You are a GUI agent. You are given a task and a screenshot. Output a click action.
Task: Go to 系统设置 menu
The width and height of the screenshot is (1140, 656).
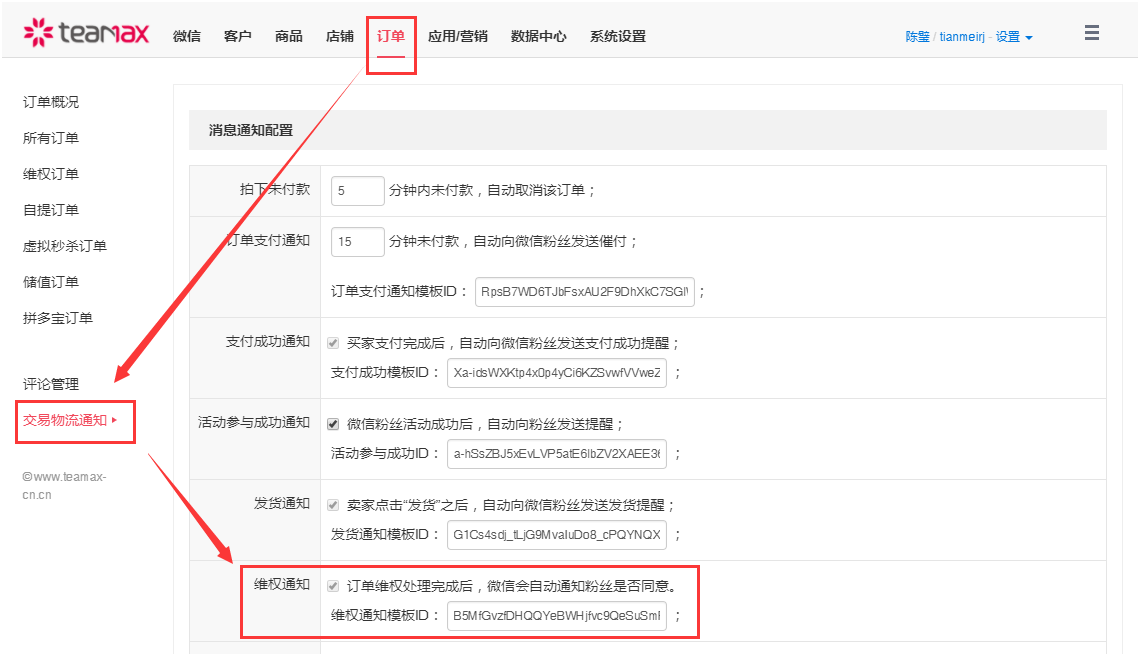[x=617, y=36]
